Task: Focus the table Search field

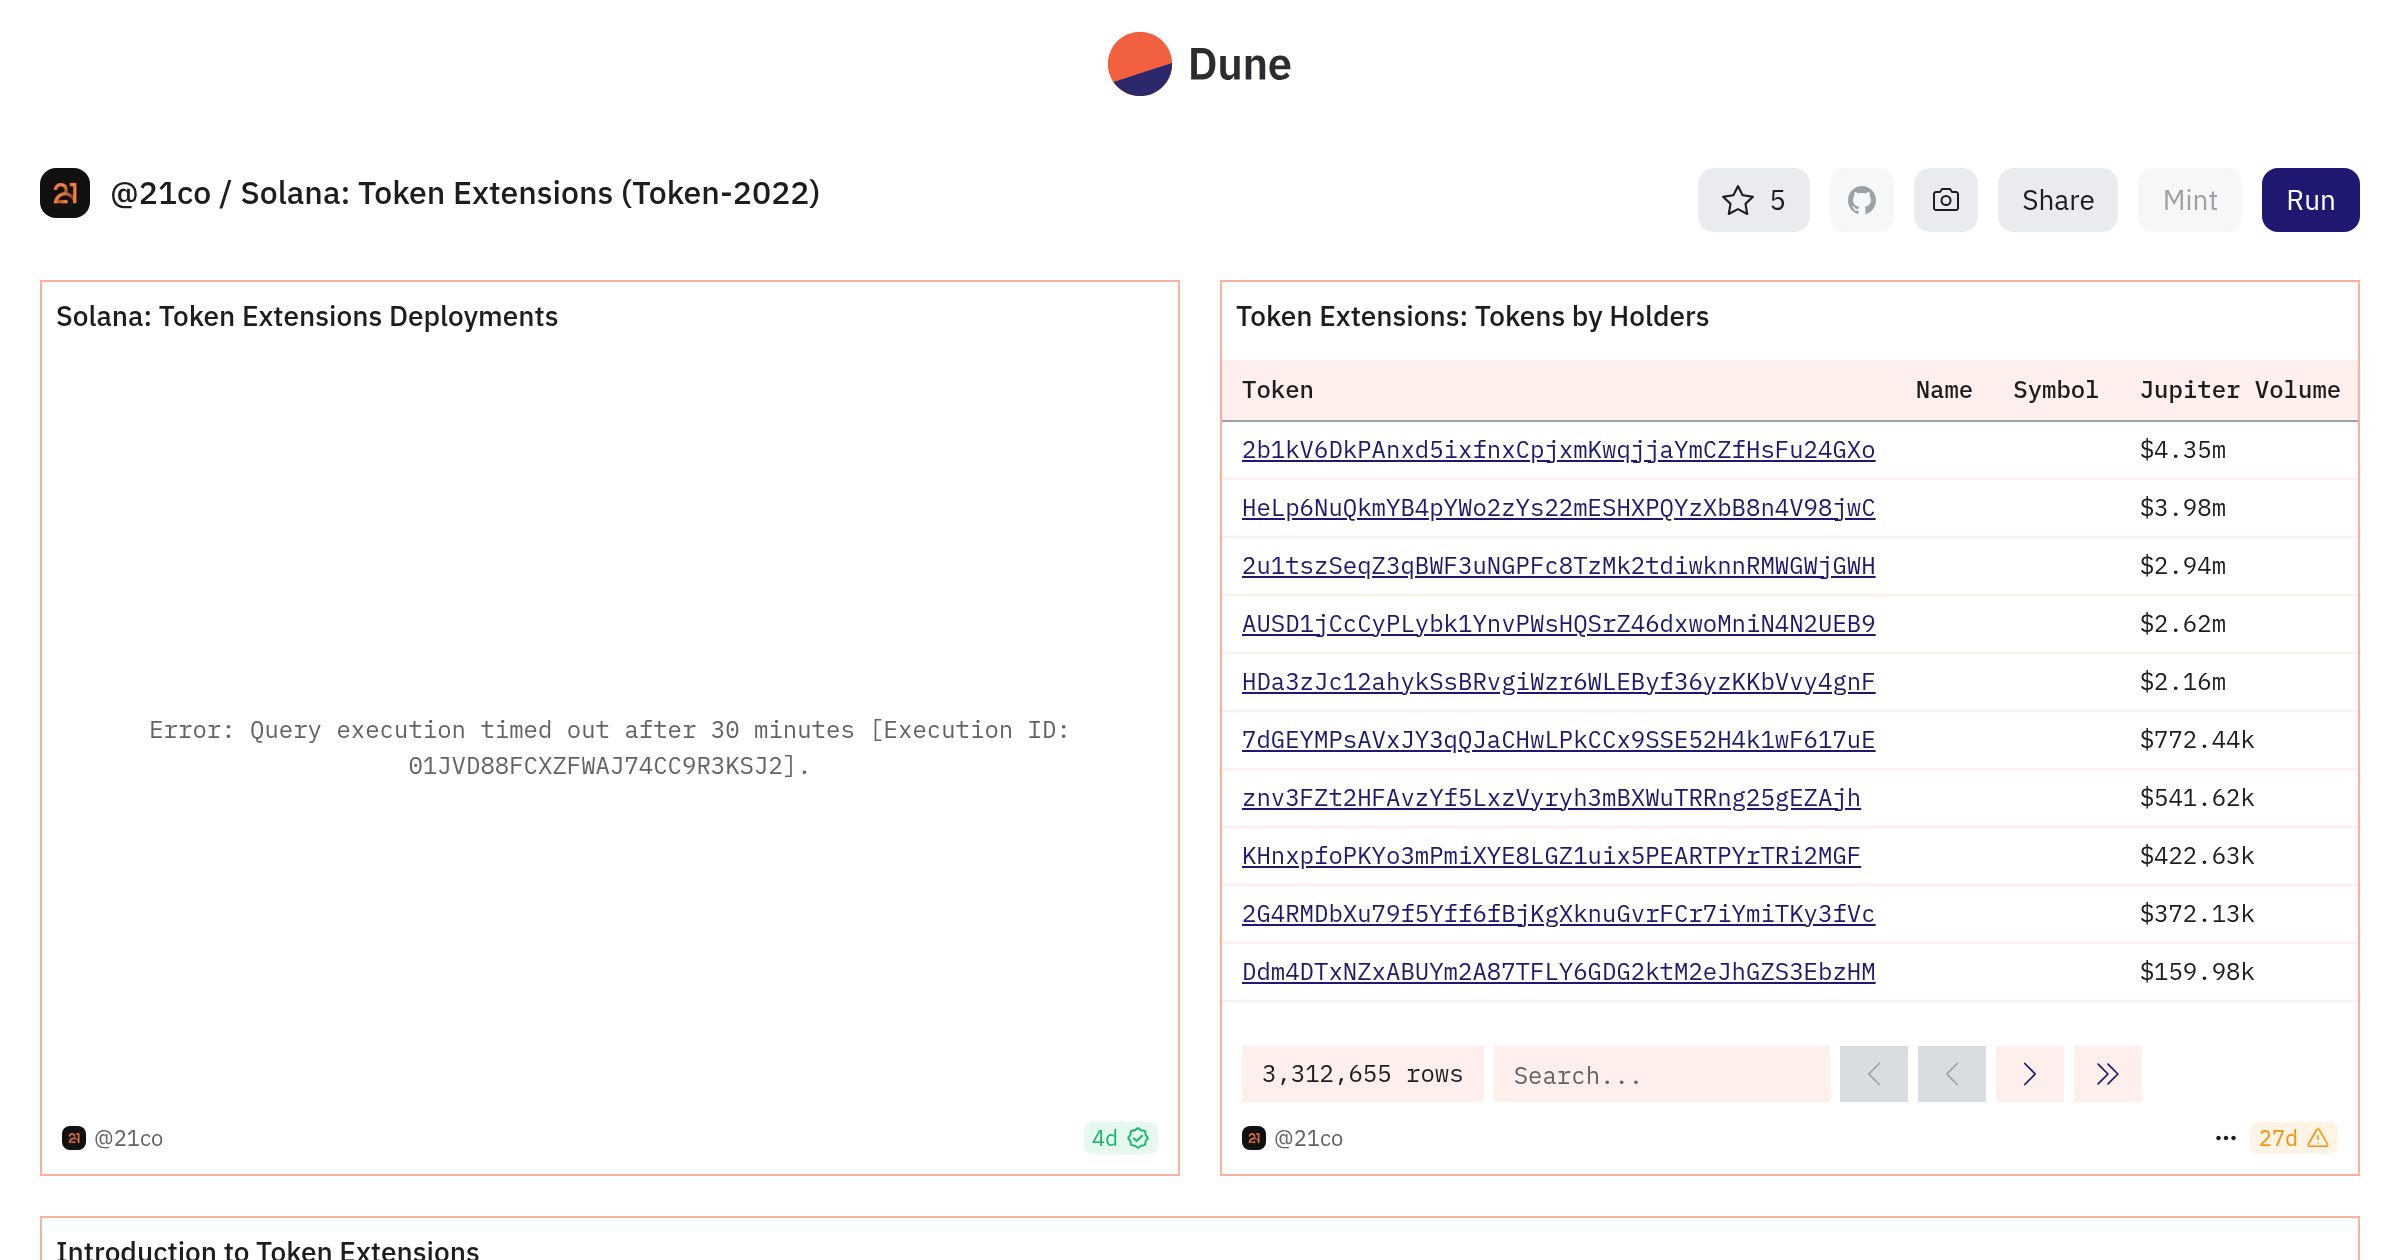Action: [1661, 1074]
